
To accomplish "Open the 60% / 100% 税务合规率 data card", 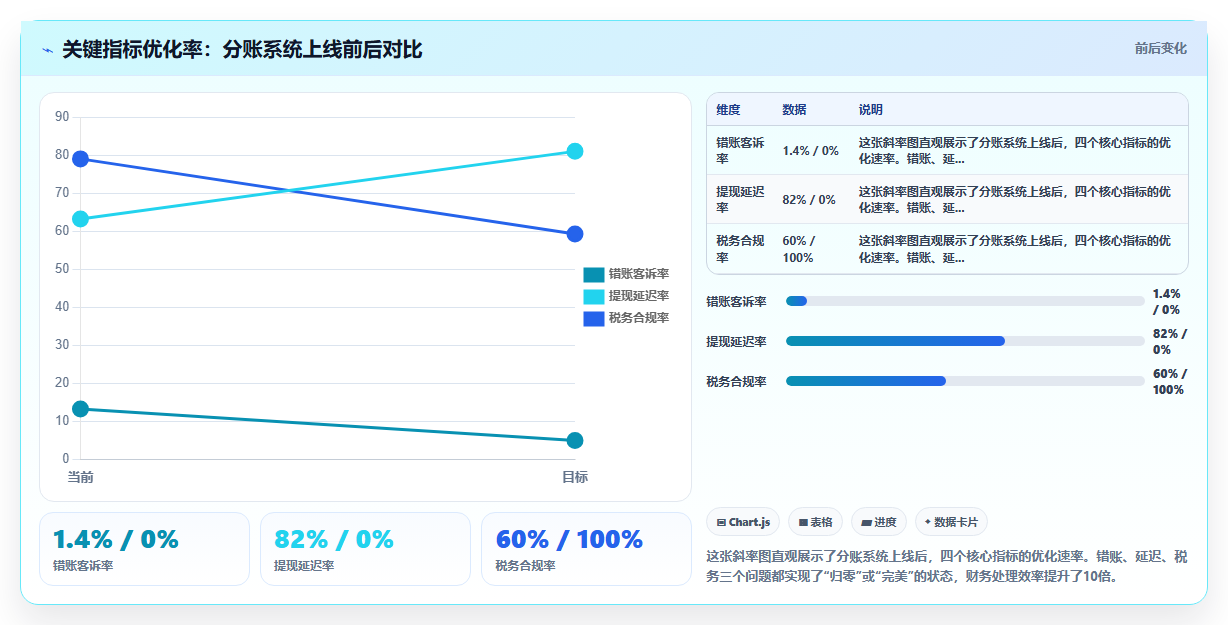I will pos(586,549).
